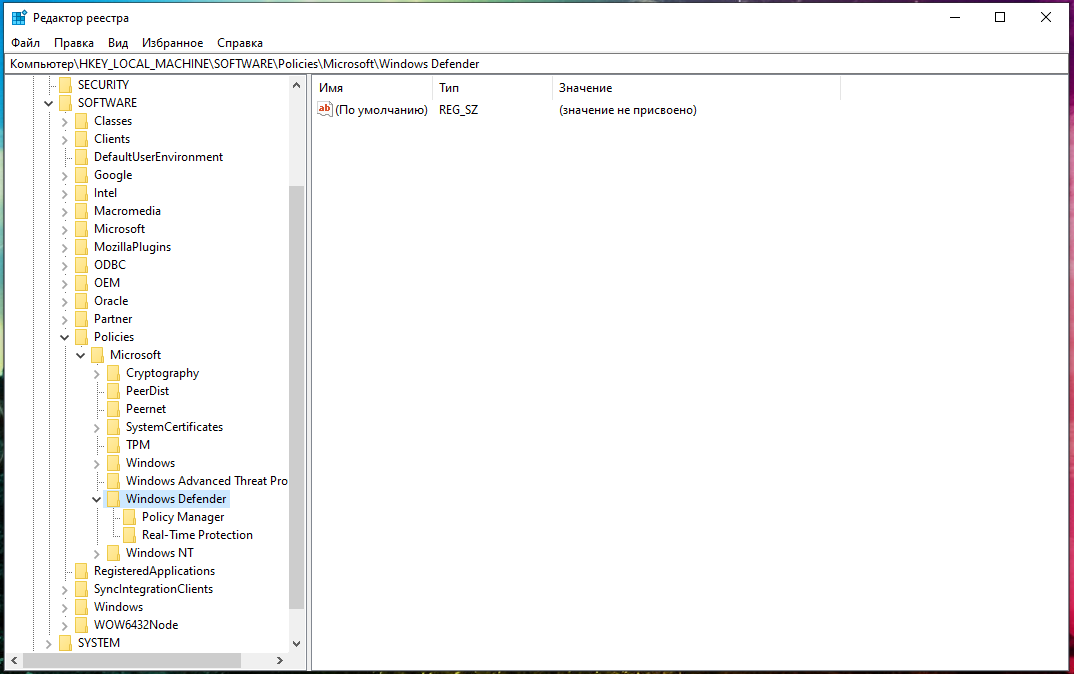
Task: Click the Real-Time Protection folder icon
Action: coord(129,535)
